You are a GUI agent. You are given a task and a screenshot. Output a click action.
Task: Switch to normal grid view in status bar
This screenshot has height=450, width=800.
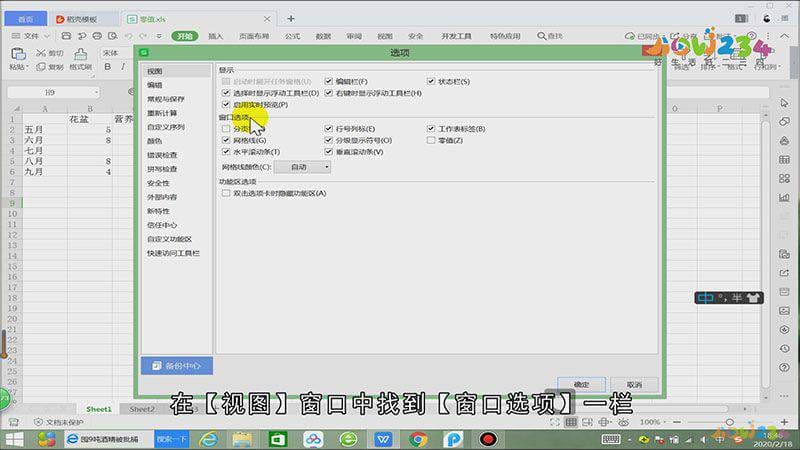[x=571, y=422]
